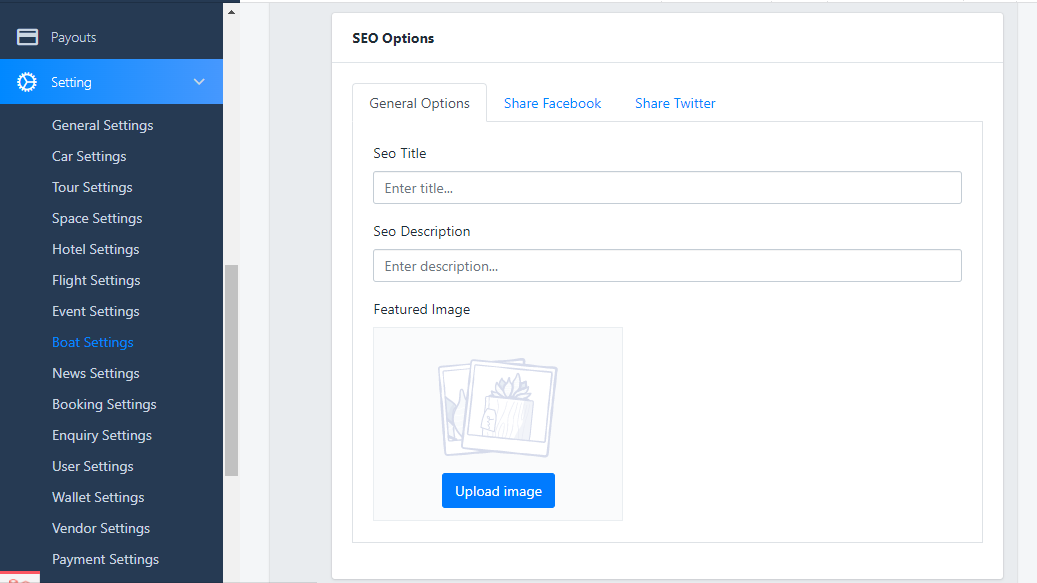Screen dimensions: 1037x583
Task: Navigate to Booking Settings
Action: click(x=104, y=404)
